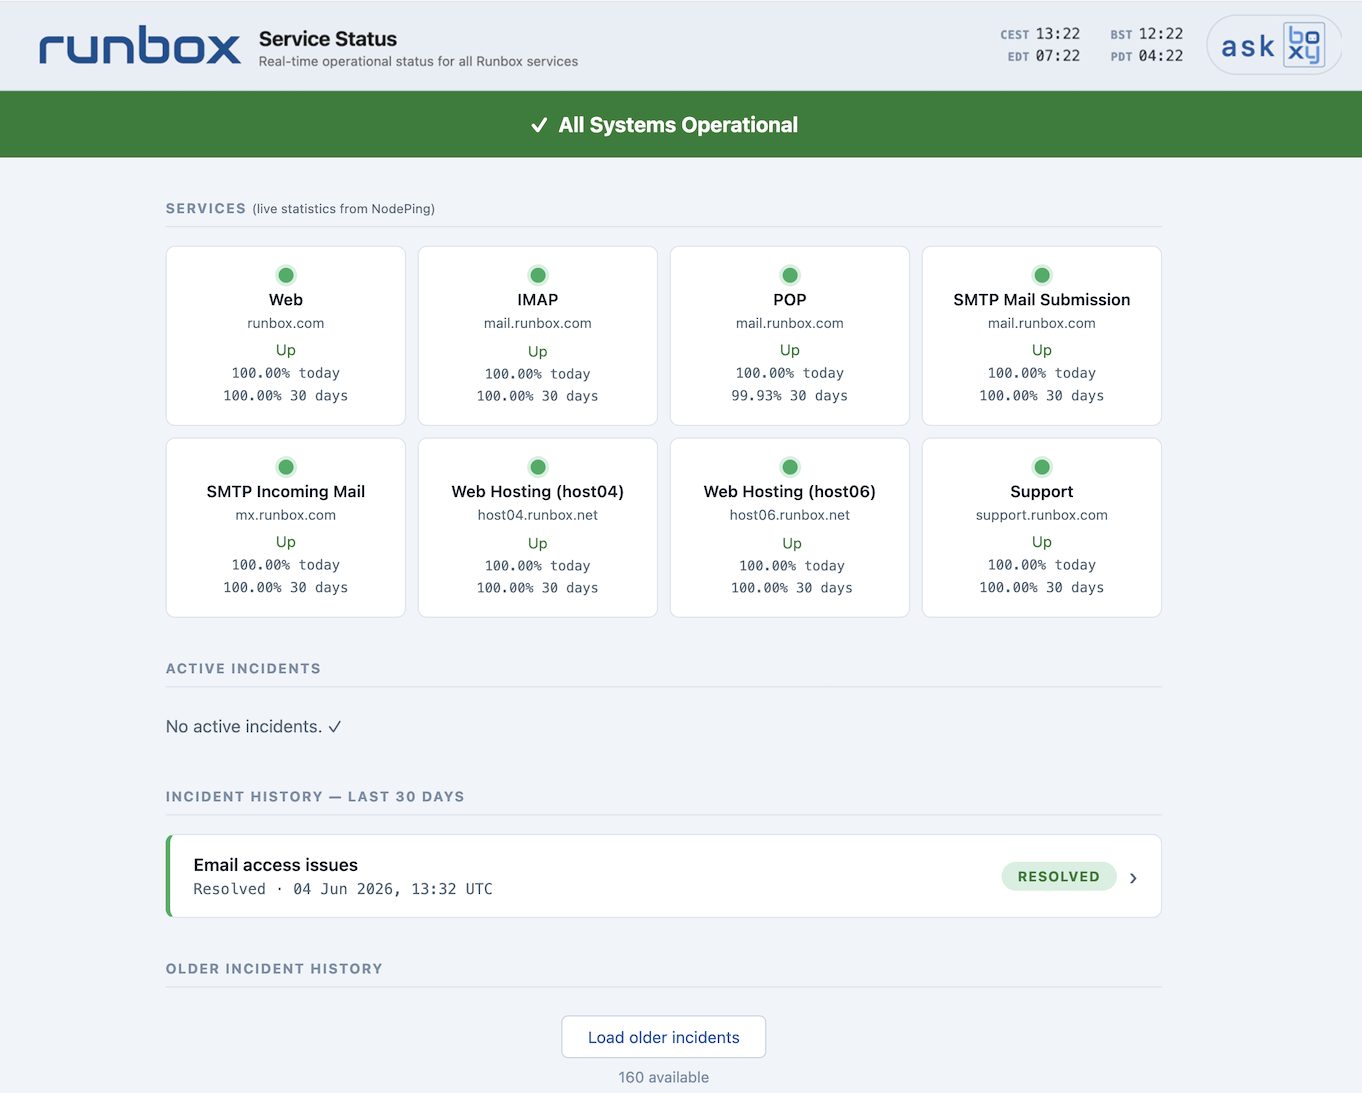
Task: Click BST 12:22 clock
Action: point(1146,34)
